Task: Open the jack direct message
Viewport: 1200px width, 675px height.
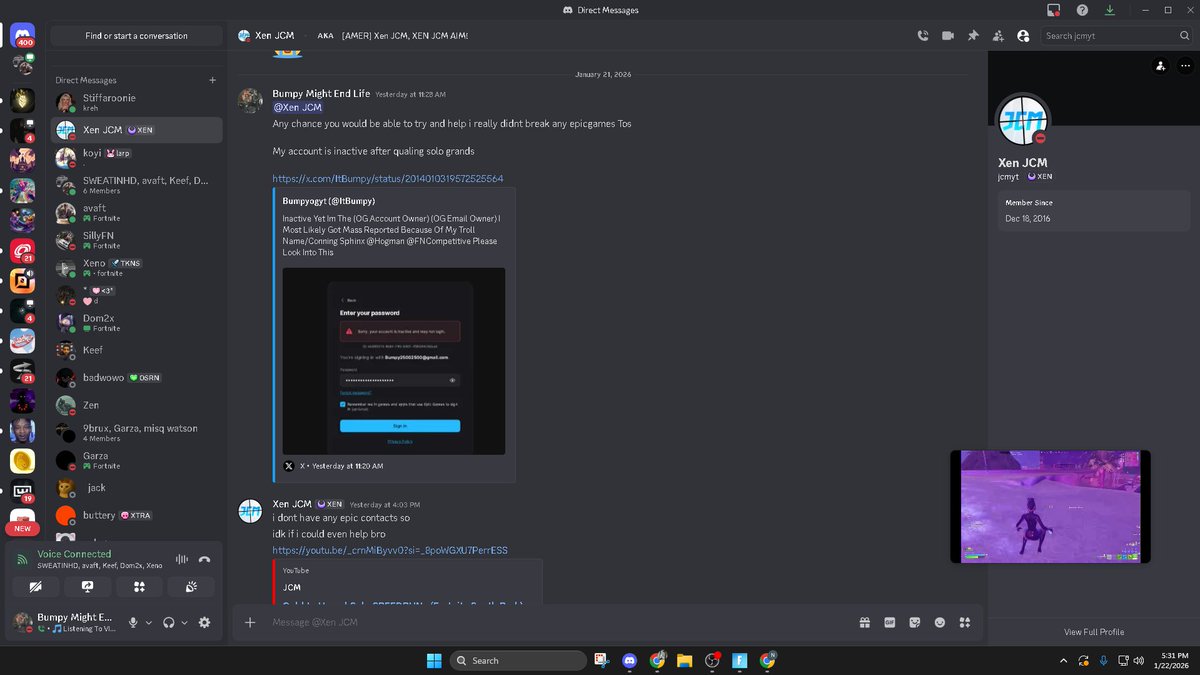Action: coord(136,488)
